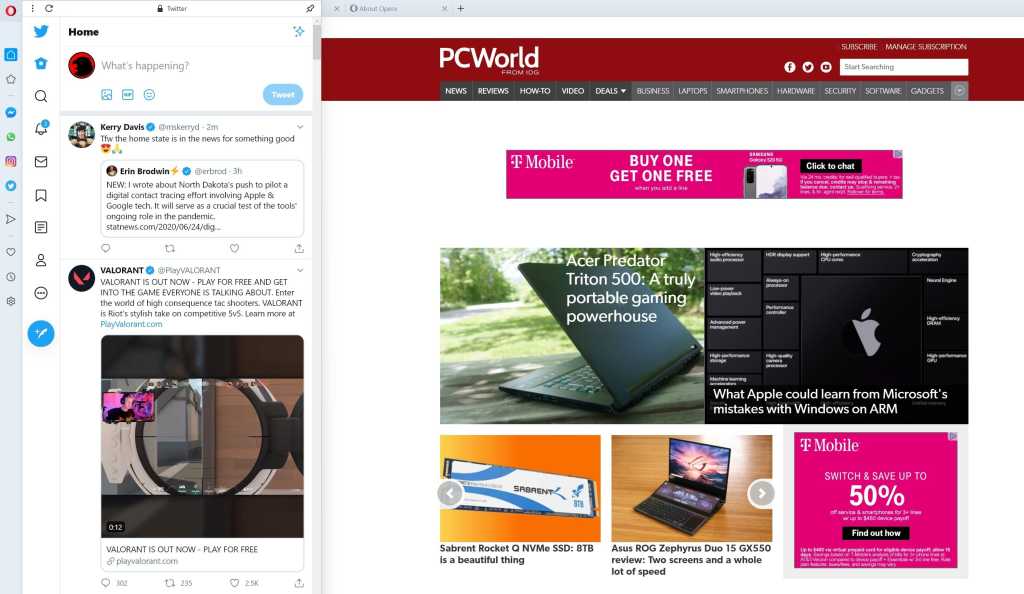Open PCWorld Twitter page icon

(808, 67)
